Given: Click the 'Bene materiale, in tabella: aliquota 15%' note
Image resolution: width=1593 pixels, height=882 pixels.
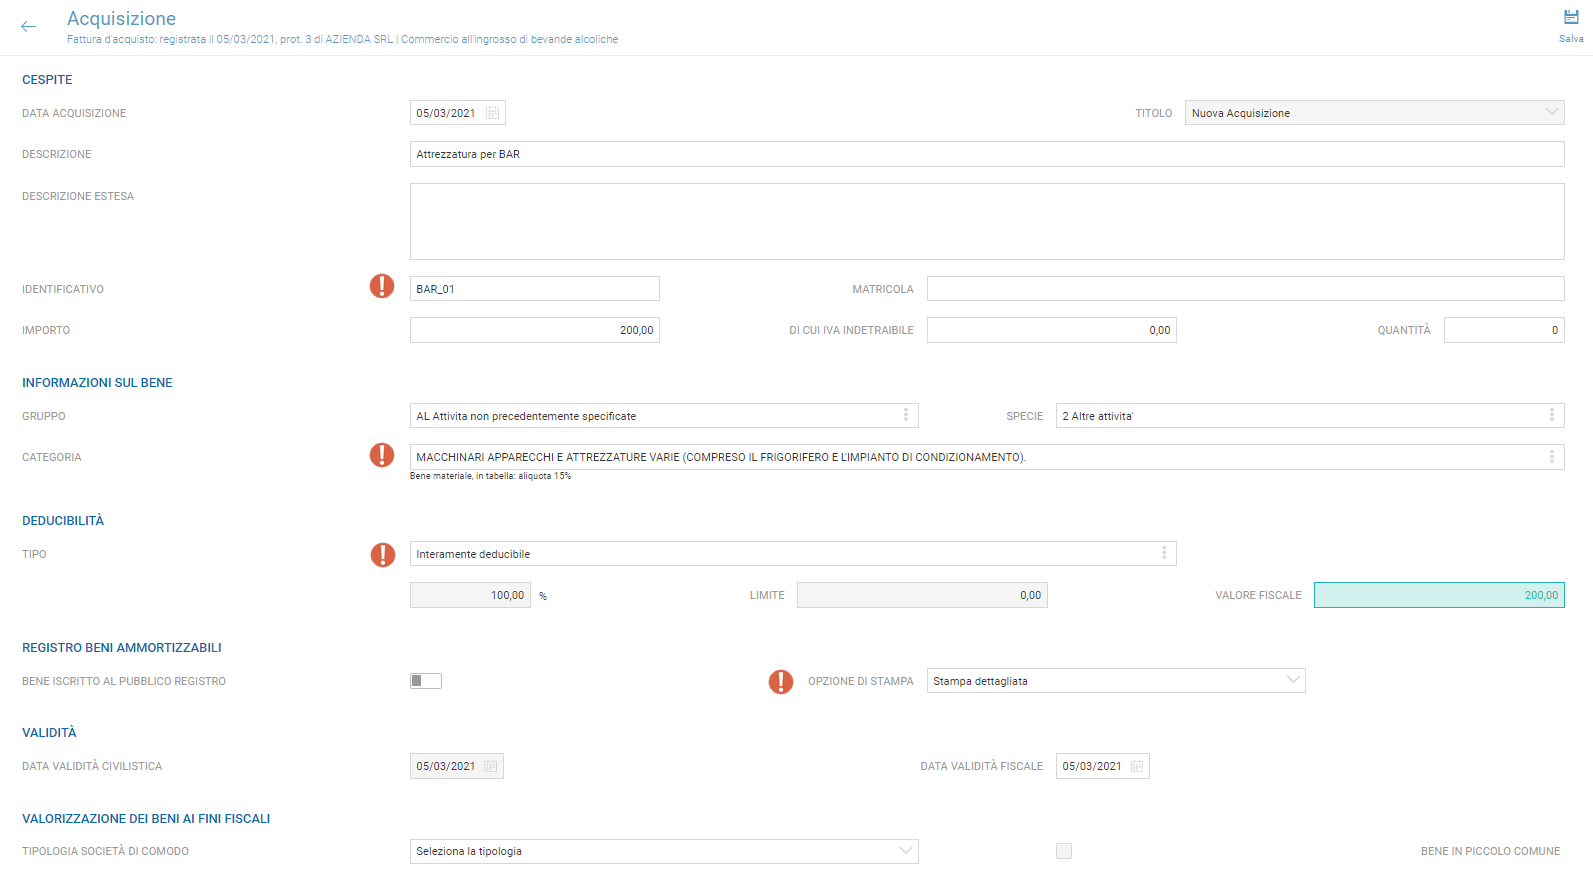Looking at the screenshot, I should tap(491, 476).
